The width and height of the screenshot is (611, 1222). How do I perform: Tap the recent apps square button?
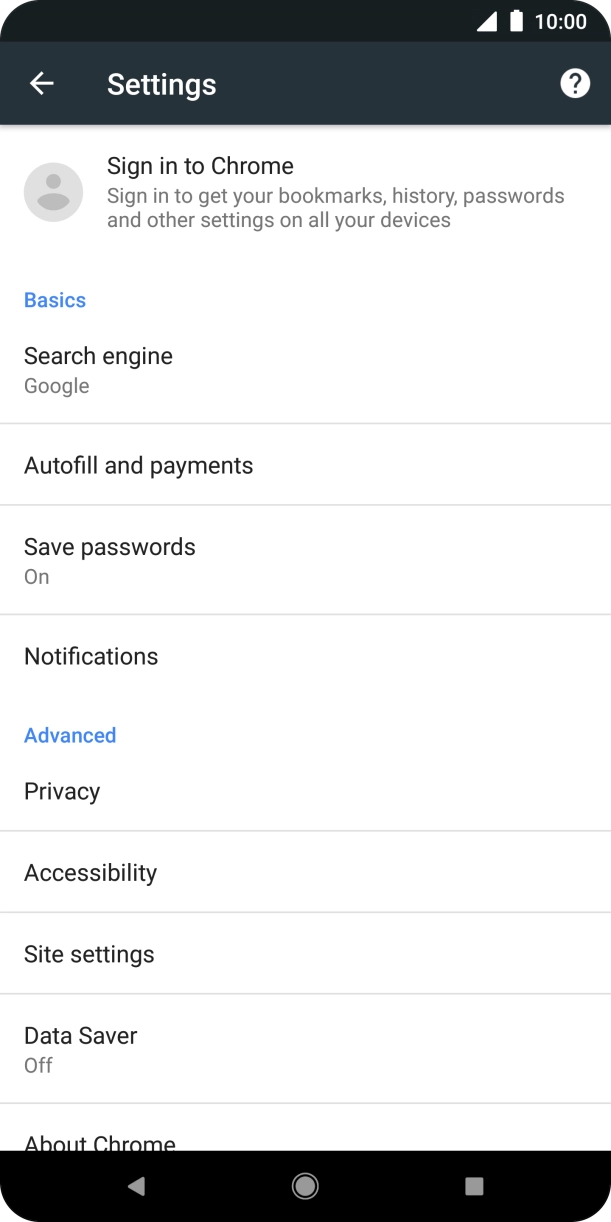[474, 1186]
